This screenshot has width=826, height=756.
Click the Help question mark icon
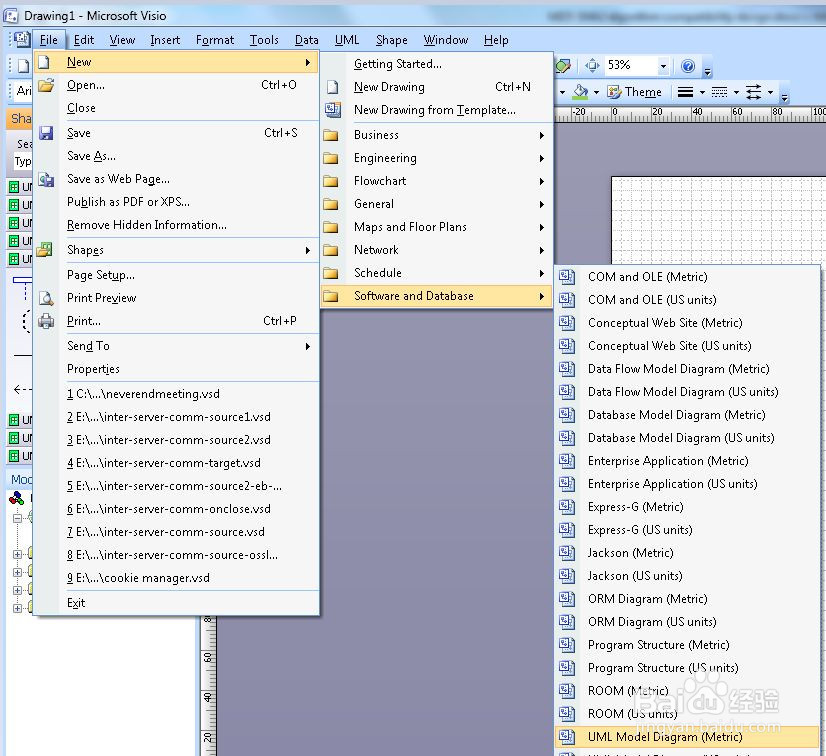pos(688,66)
